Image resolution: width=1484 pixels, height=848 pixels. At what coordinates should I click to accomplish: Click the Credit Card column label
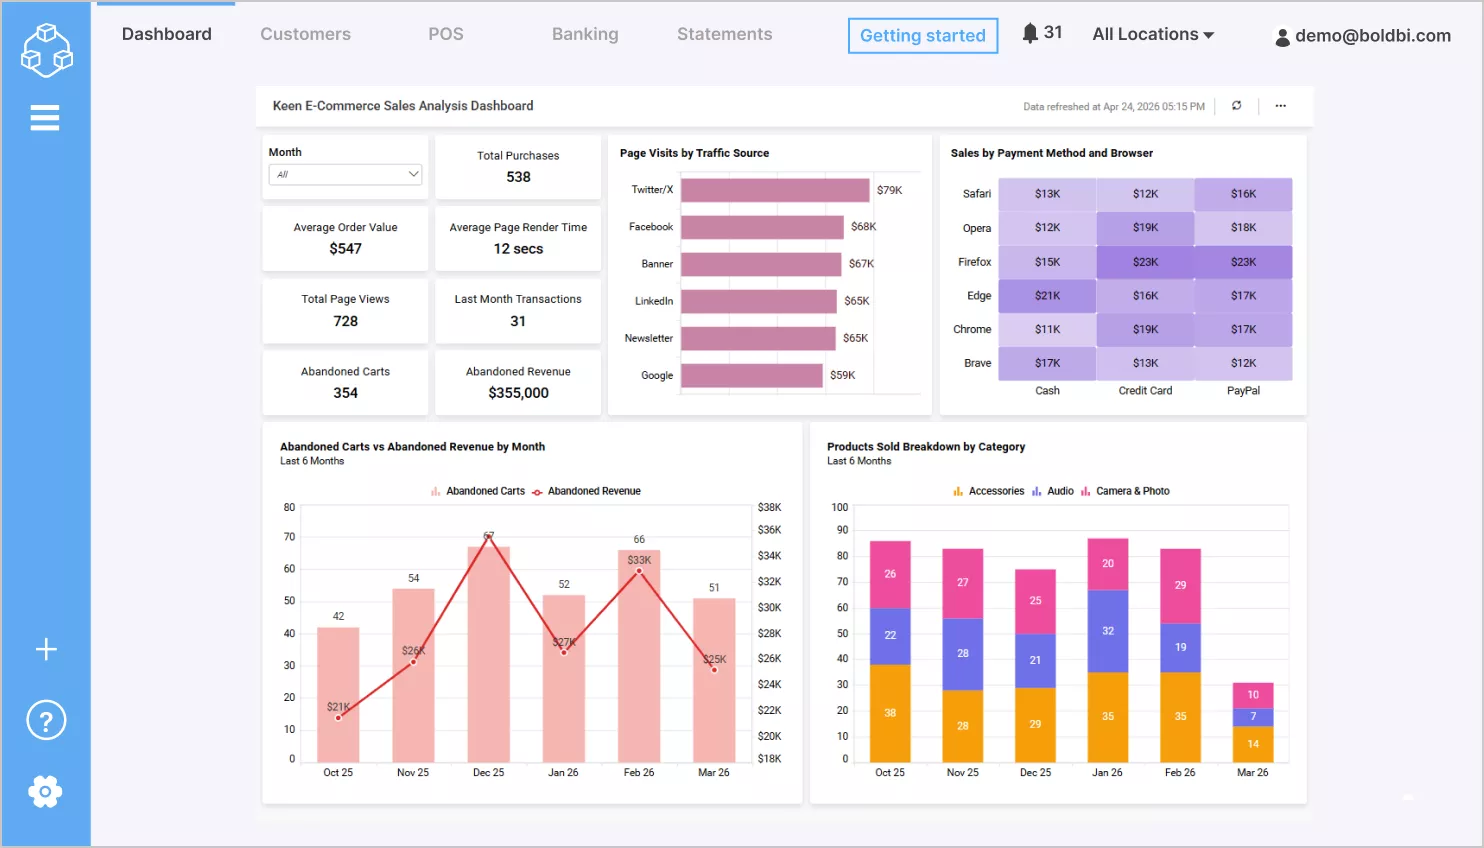tap(1145, 391)
